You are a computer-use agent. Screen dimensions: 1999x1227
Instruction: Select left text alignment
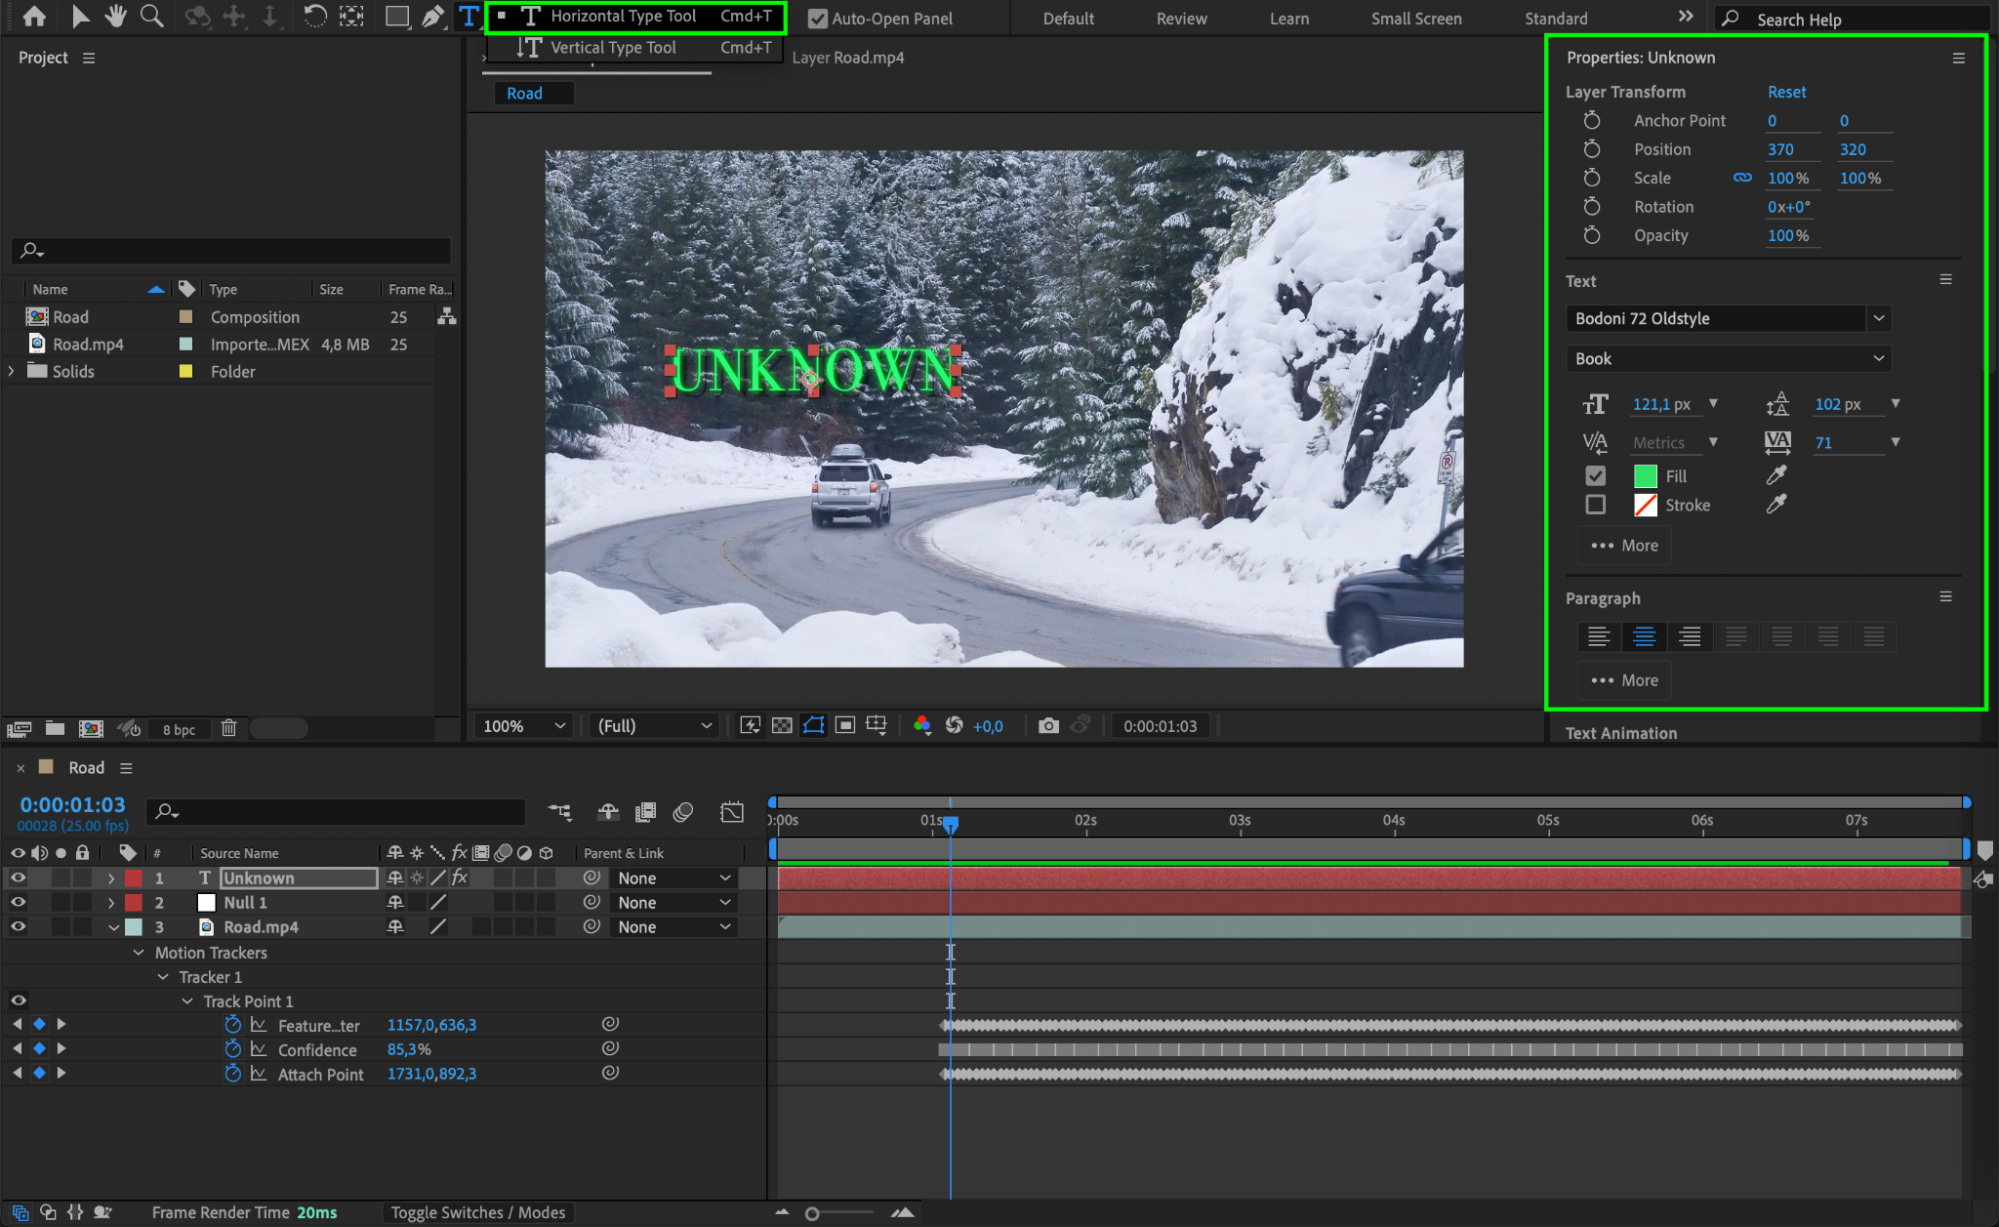(1599, 637)
